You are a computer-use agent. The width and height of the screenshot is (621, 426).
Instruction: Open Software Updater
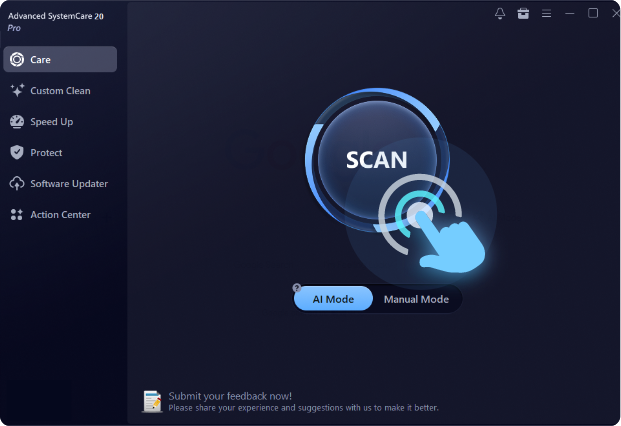tap(60, 184)
